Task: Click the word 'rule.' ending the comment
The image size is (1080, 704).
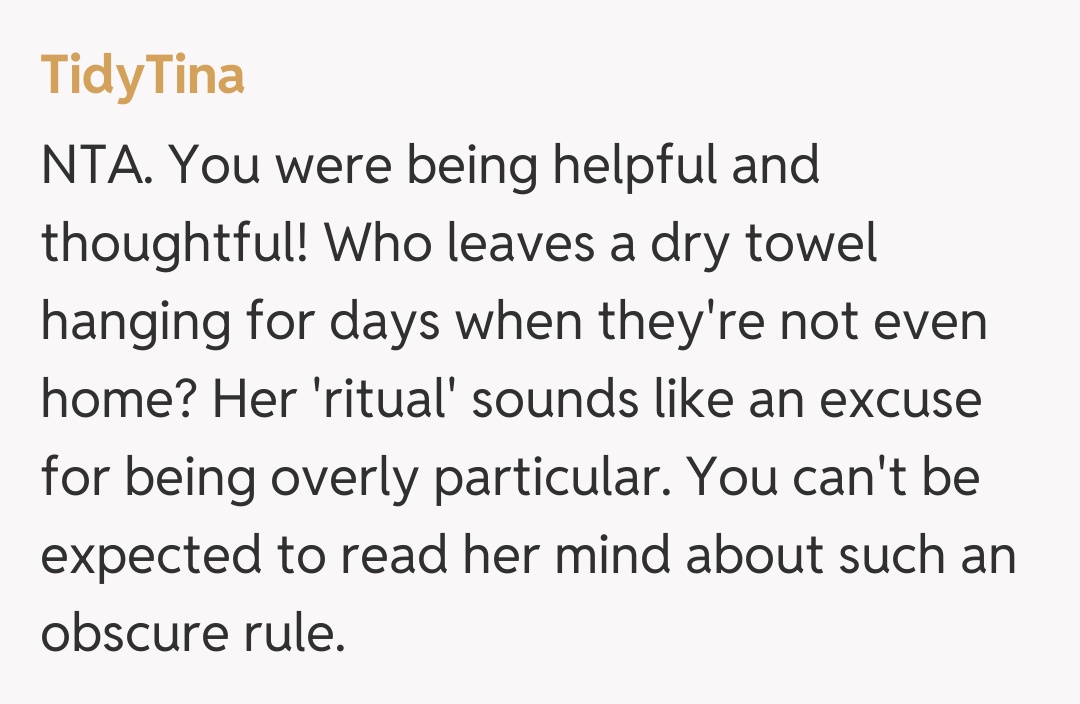Action: click(x=296, y=634)
